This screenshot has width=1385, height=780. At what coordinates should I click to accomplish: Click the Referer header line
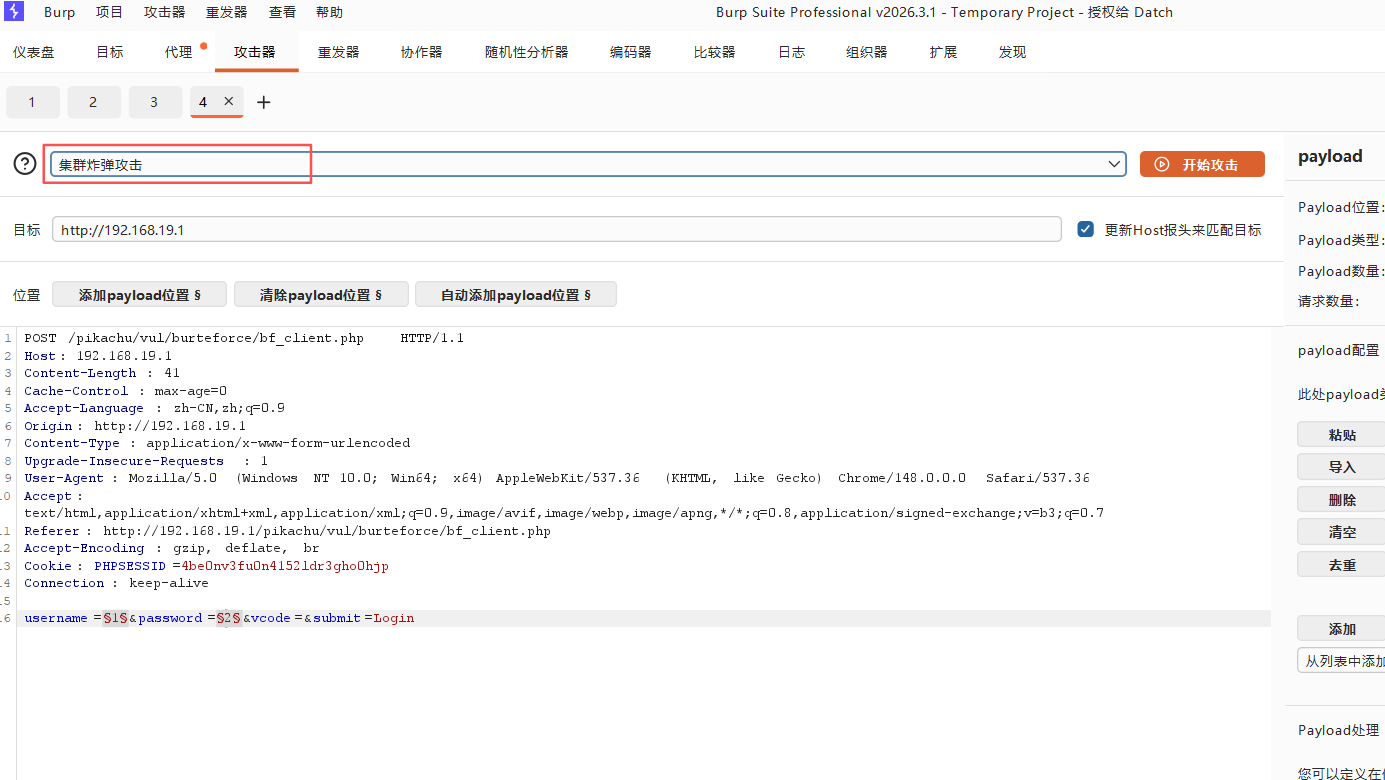287,531
